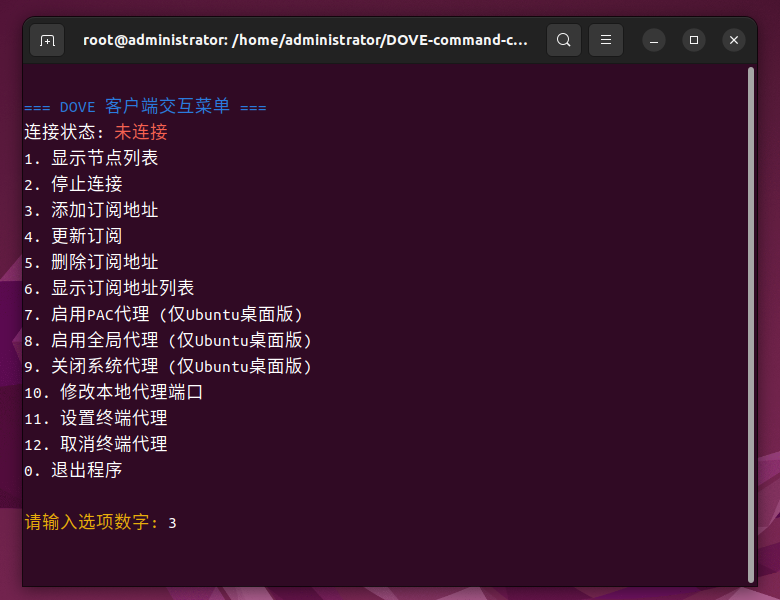Click the "请输入选项数字" input prompt
This screenshot has height=600, width=780.
(x=92, y=522)
